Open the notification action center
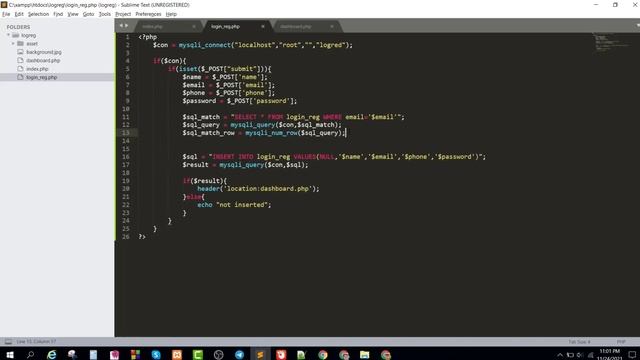This screenshot has width=640, height=360. coord(632,355)
